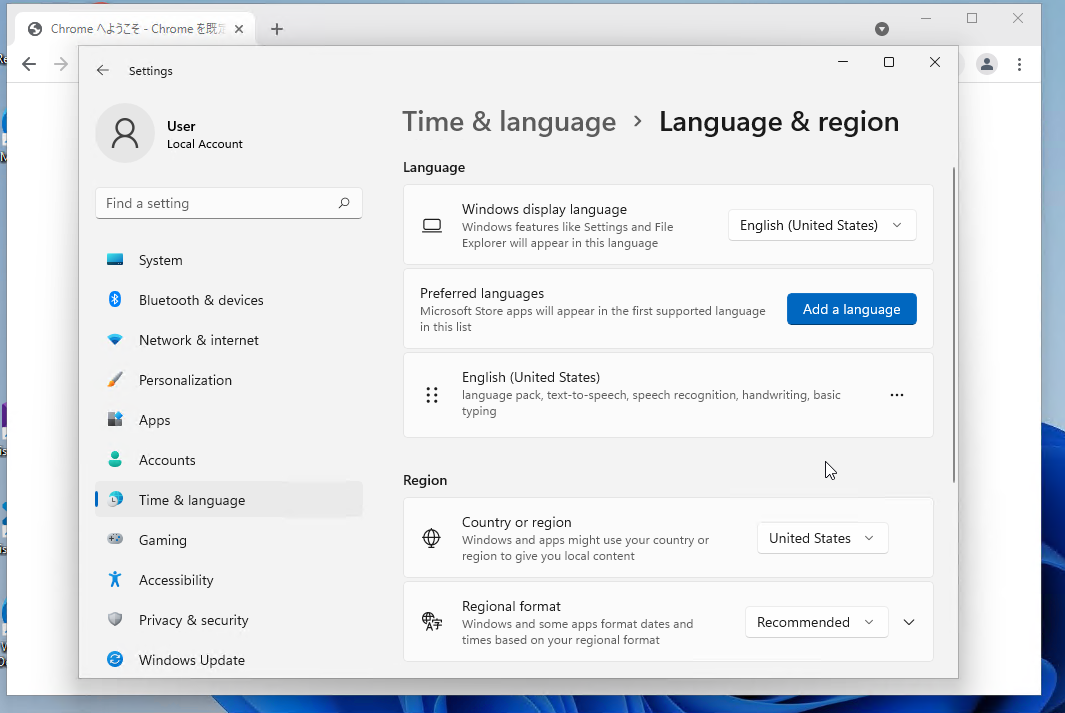Click the Bluetooth & devices icon
The width and height of the screenshot is (1065, 713).
[115, 300]
